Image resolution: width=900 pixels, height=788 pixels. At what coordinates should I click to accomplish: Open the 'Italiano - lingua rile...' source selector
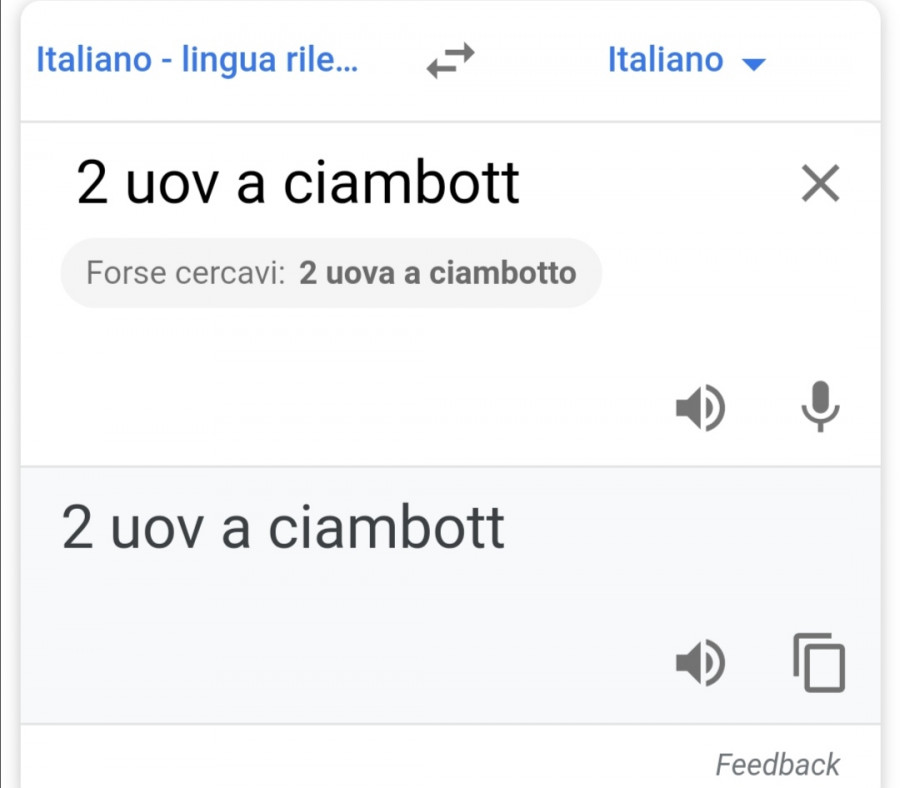click(197, 60)
